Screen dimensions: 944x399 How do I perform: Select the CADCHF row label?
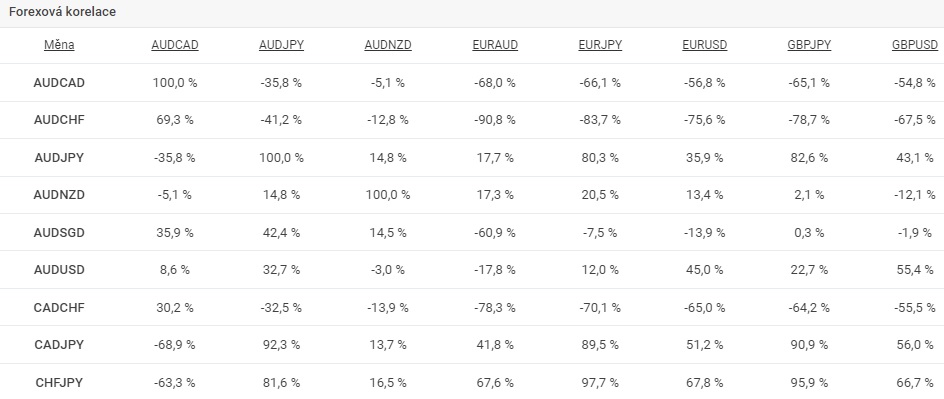point(59,307)
